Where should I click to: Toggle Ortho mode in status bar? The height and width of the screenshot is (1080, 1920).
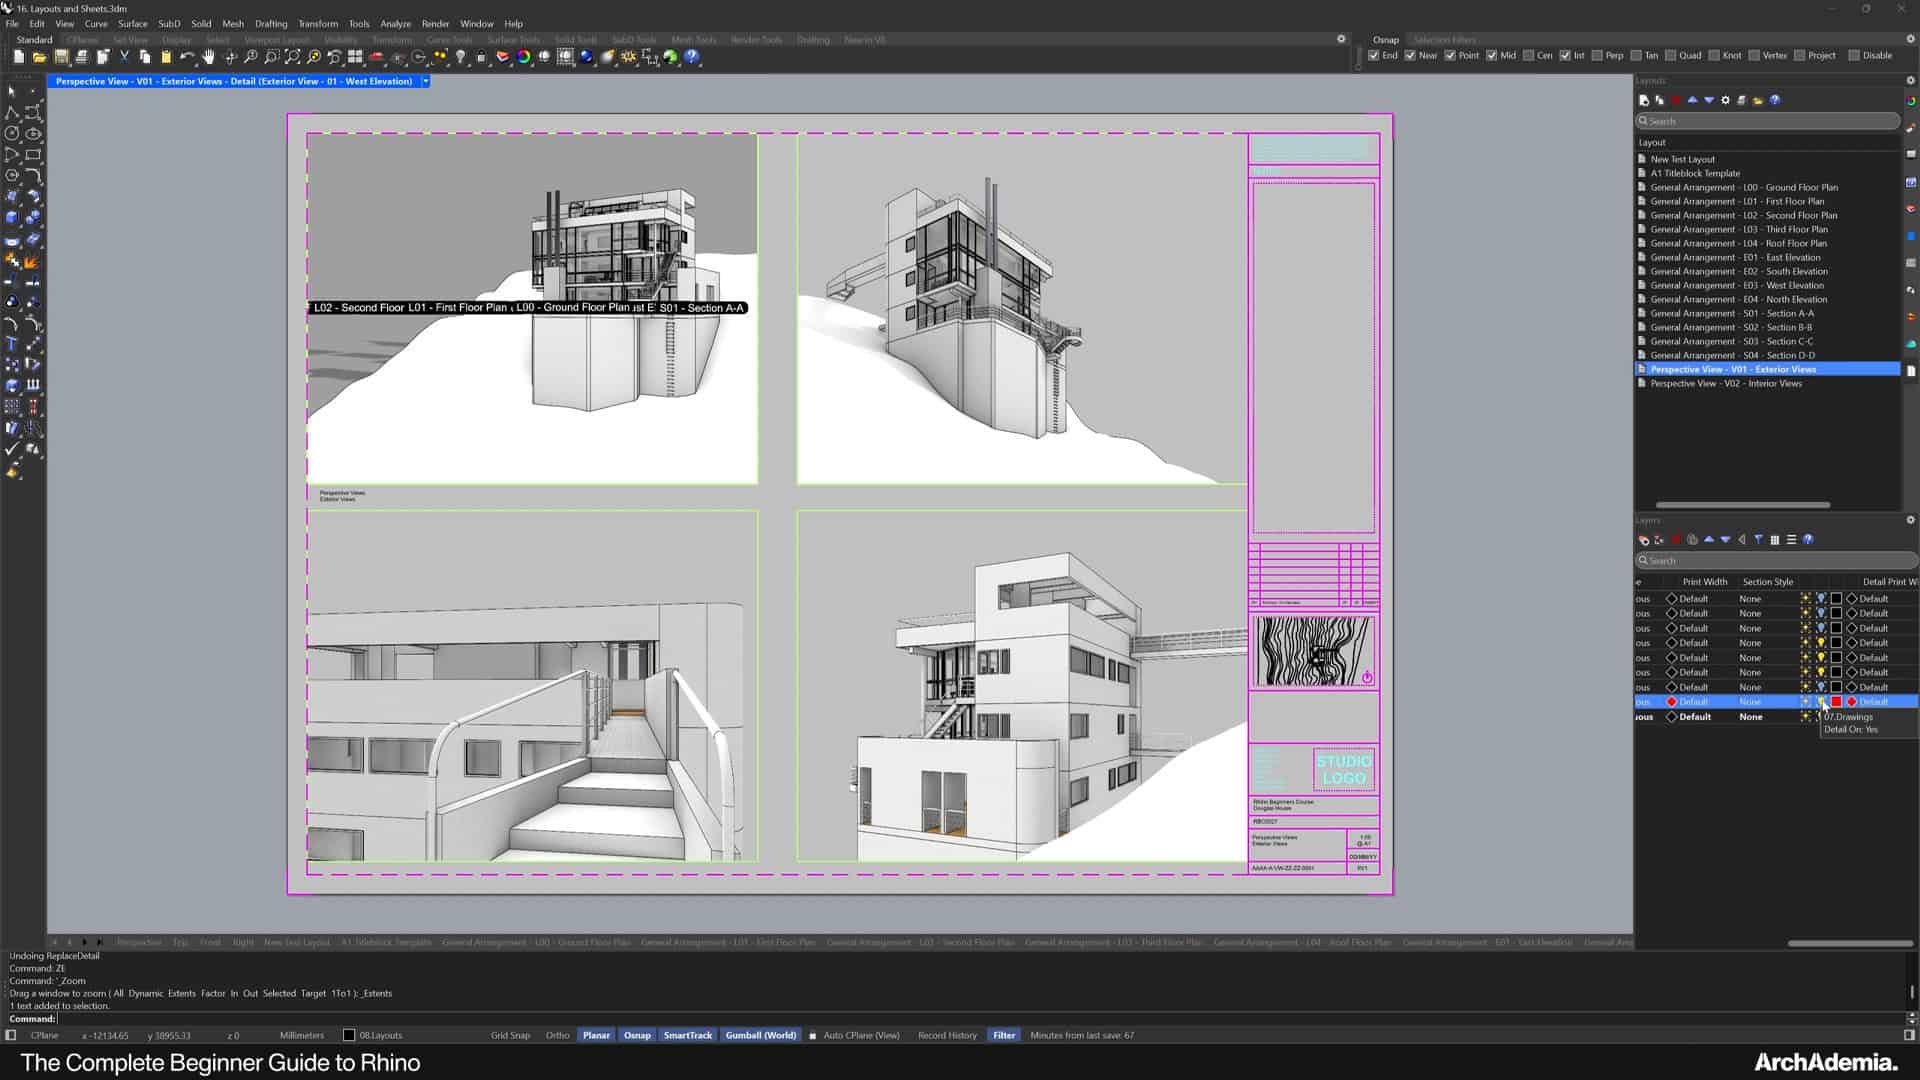coord(557,1035)
